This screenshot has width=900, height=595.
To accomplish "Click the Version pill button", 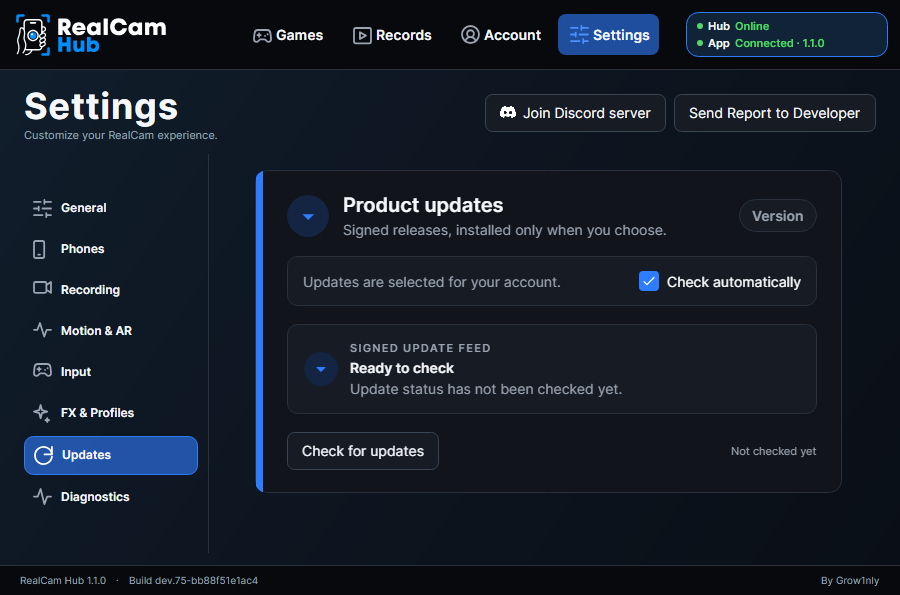I will point(778,216).
